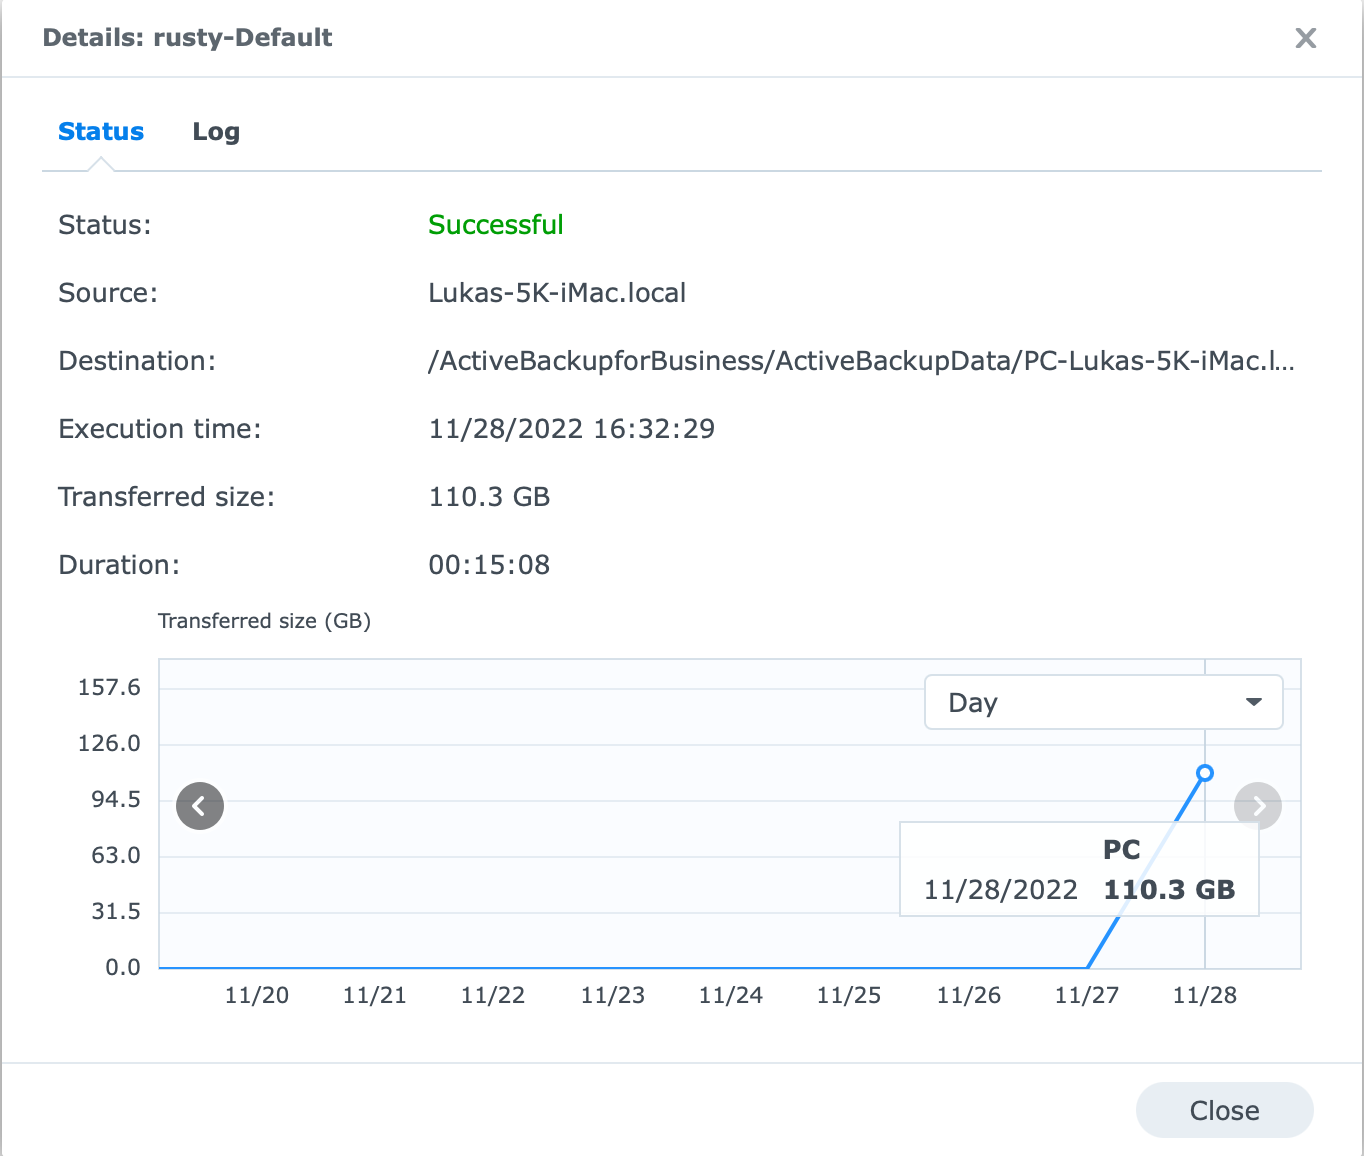Close the Details dialog with the X icon
Screen dimensions: 1364x1156
[x=1305, y=38]
